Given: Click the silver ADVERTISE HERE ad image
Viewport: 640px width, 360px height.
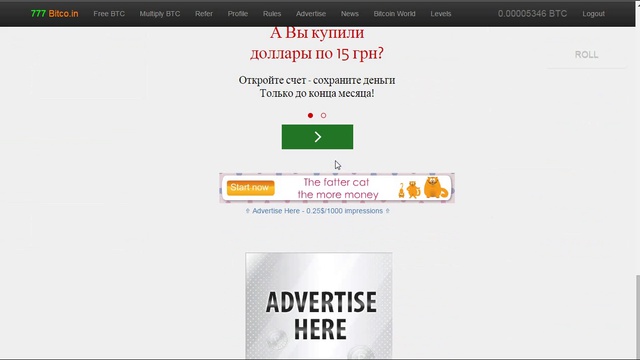Looking at the screenshot, I should [x=319, y=306].
